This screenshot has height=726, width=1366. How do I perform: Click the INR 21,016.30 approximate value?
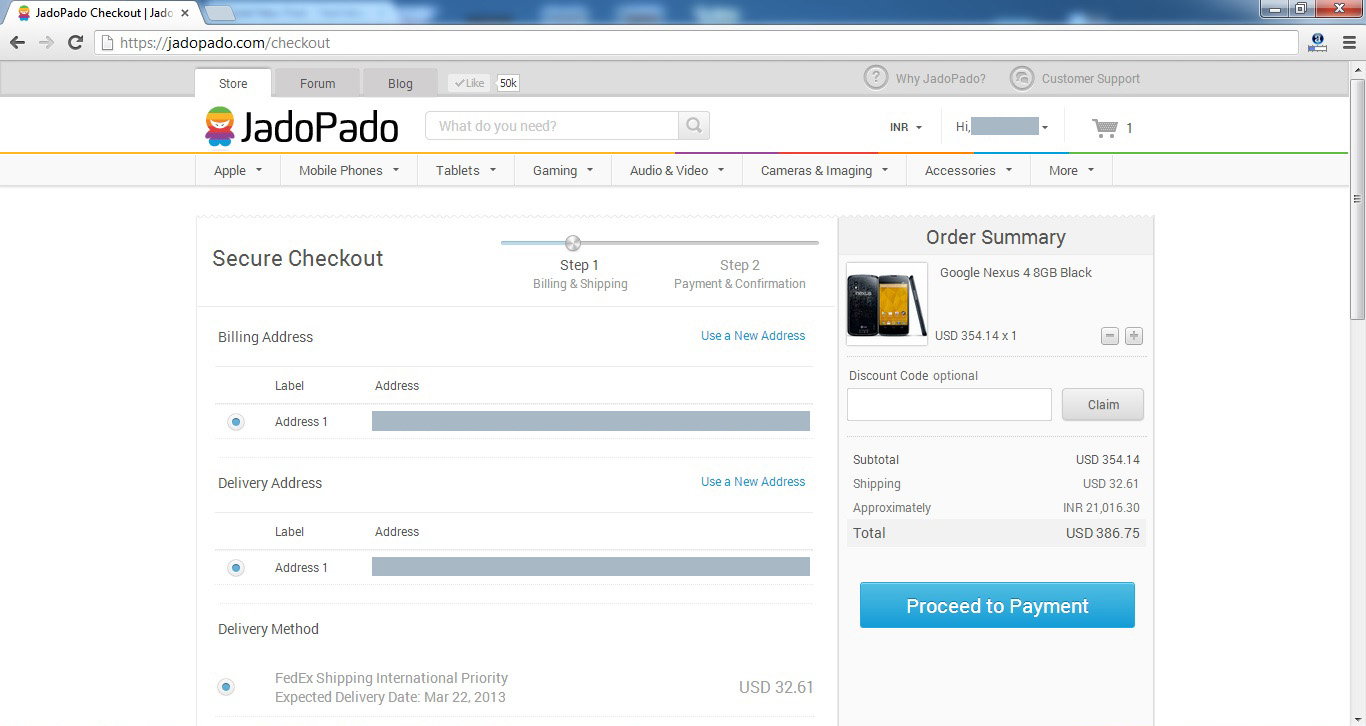(x=1101, y=508)
